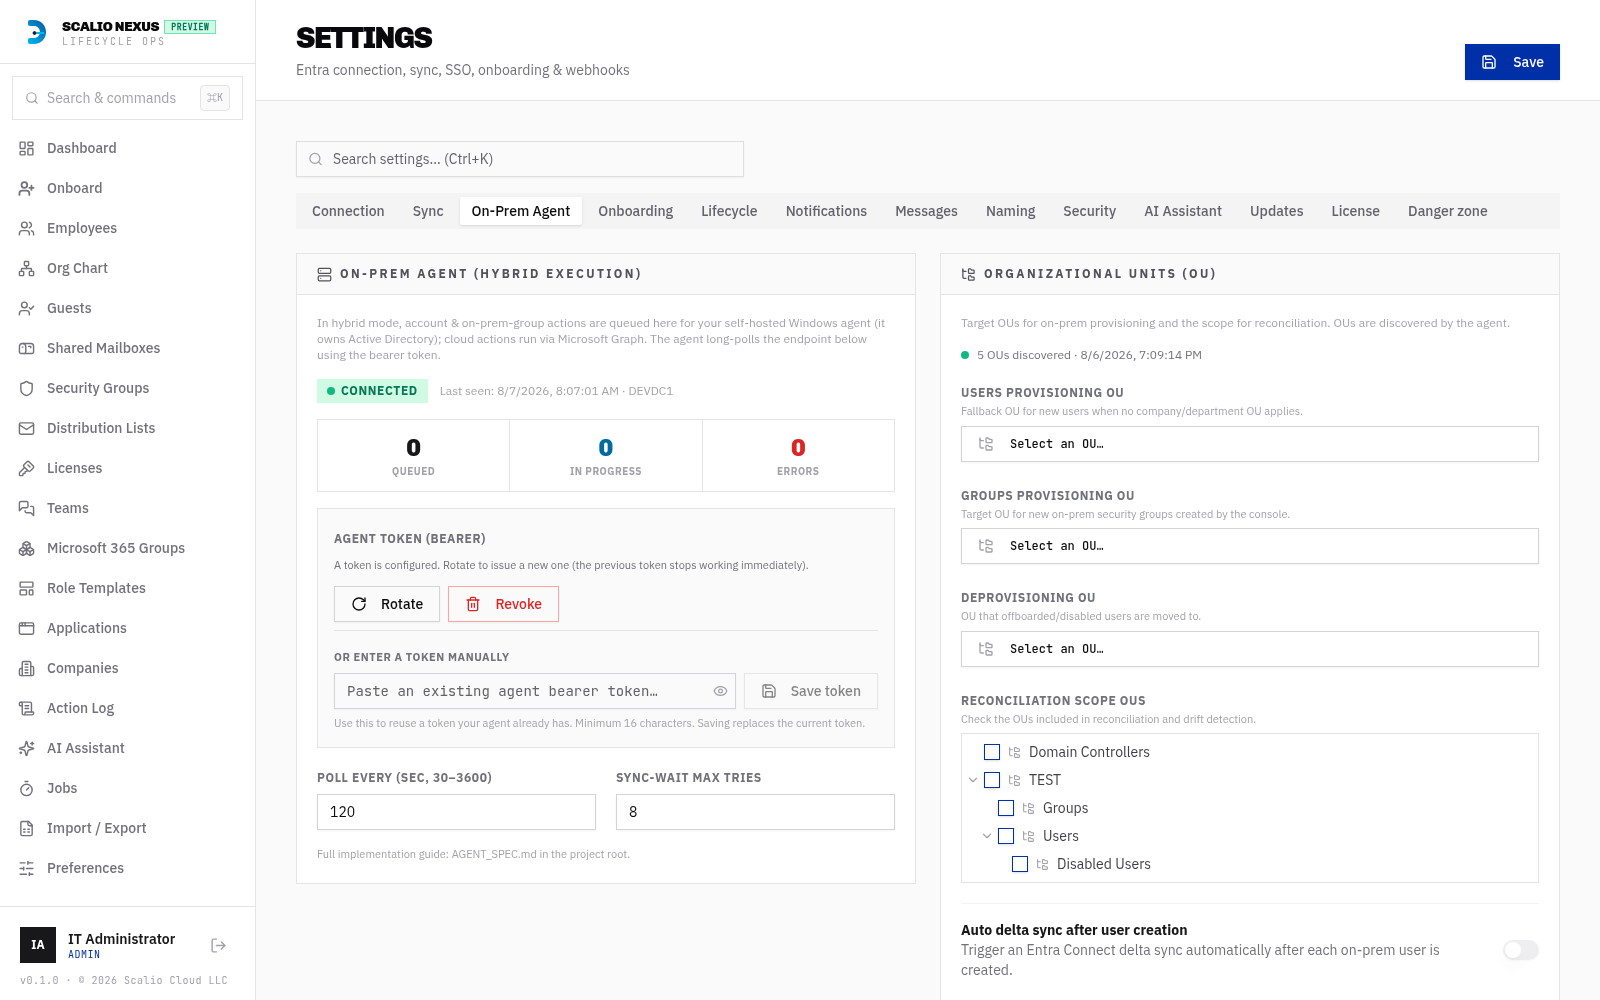Open Org Chart via its sidebar icon
This screenshot has width=1600, height=1000.
(27, 268)
